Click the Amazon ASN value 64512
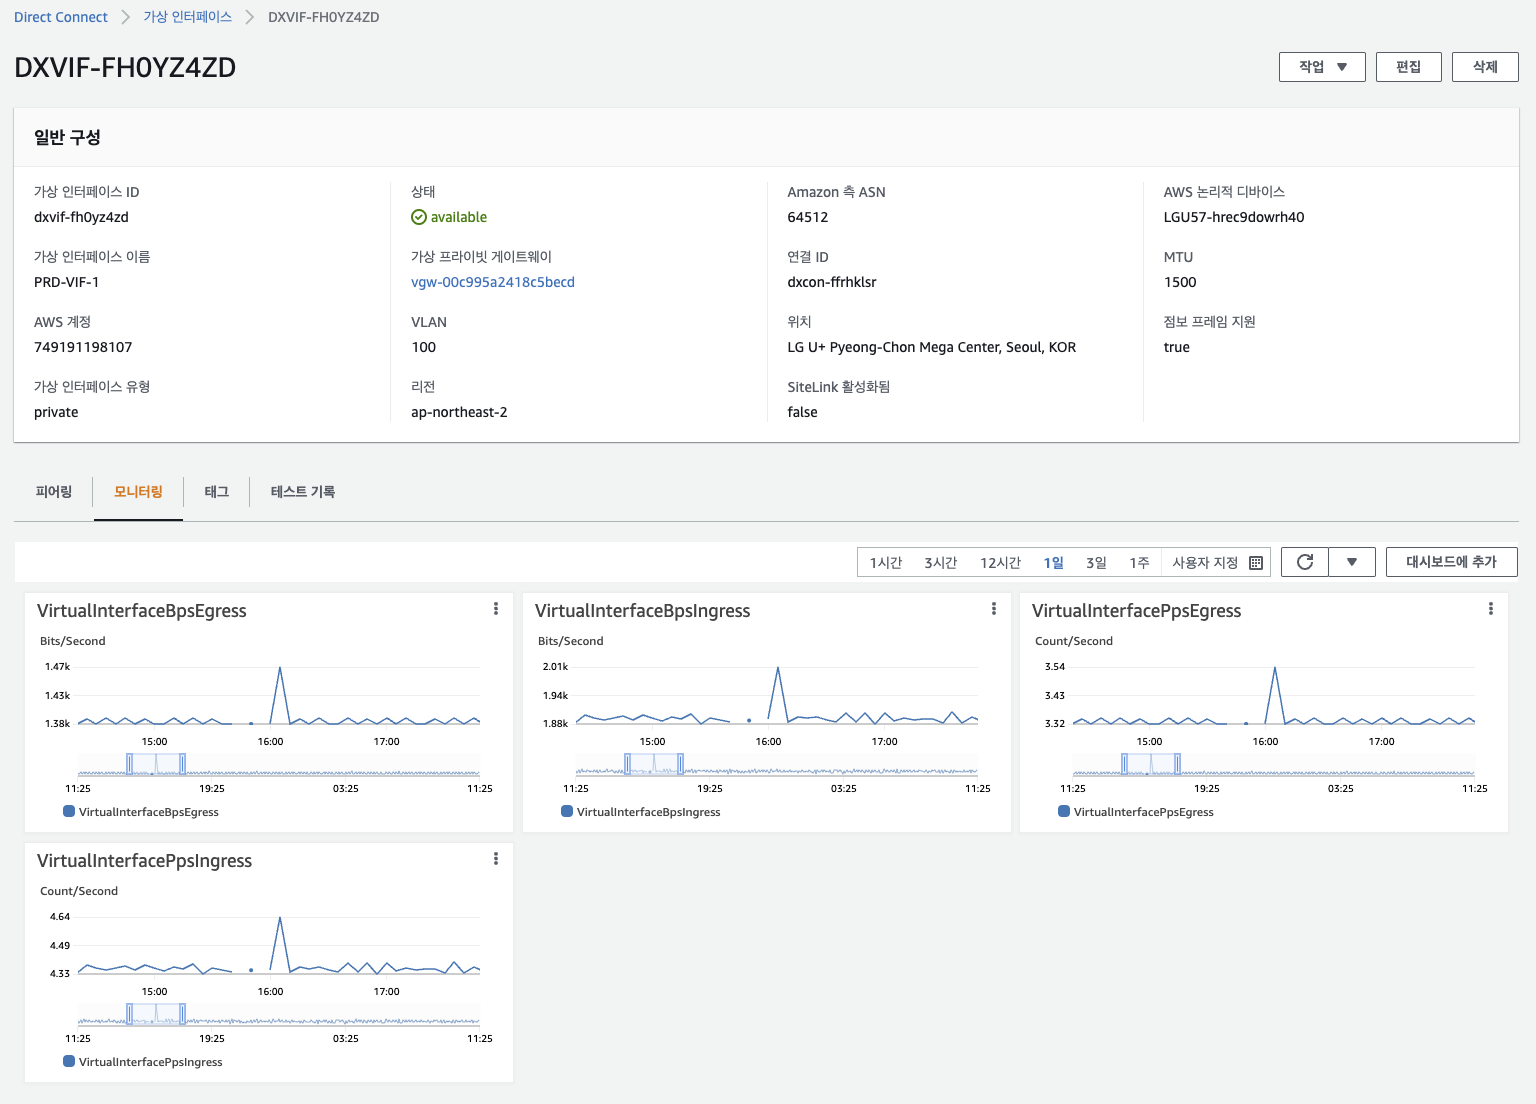 click(x=808, y=217)
